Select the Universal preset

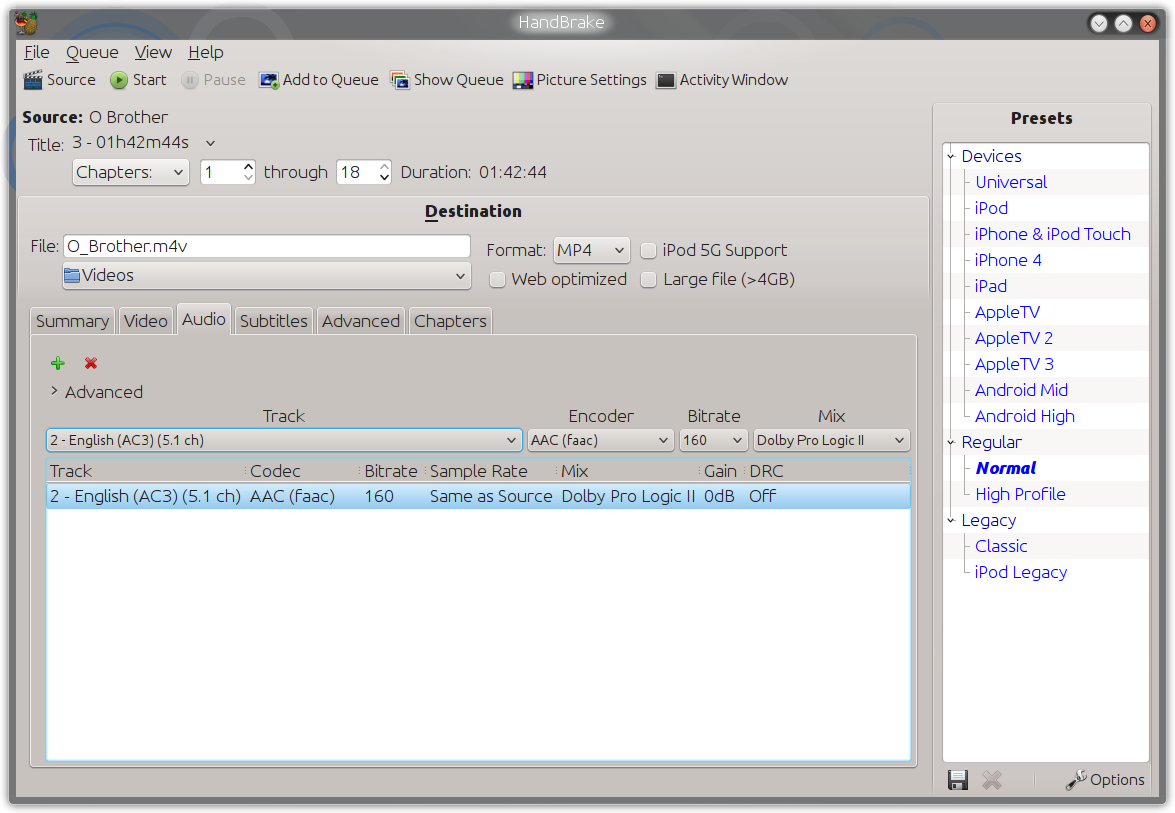(x=1011, y=183)
